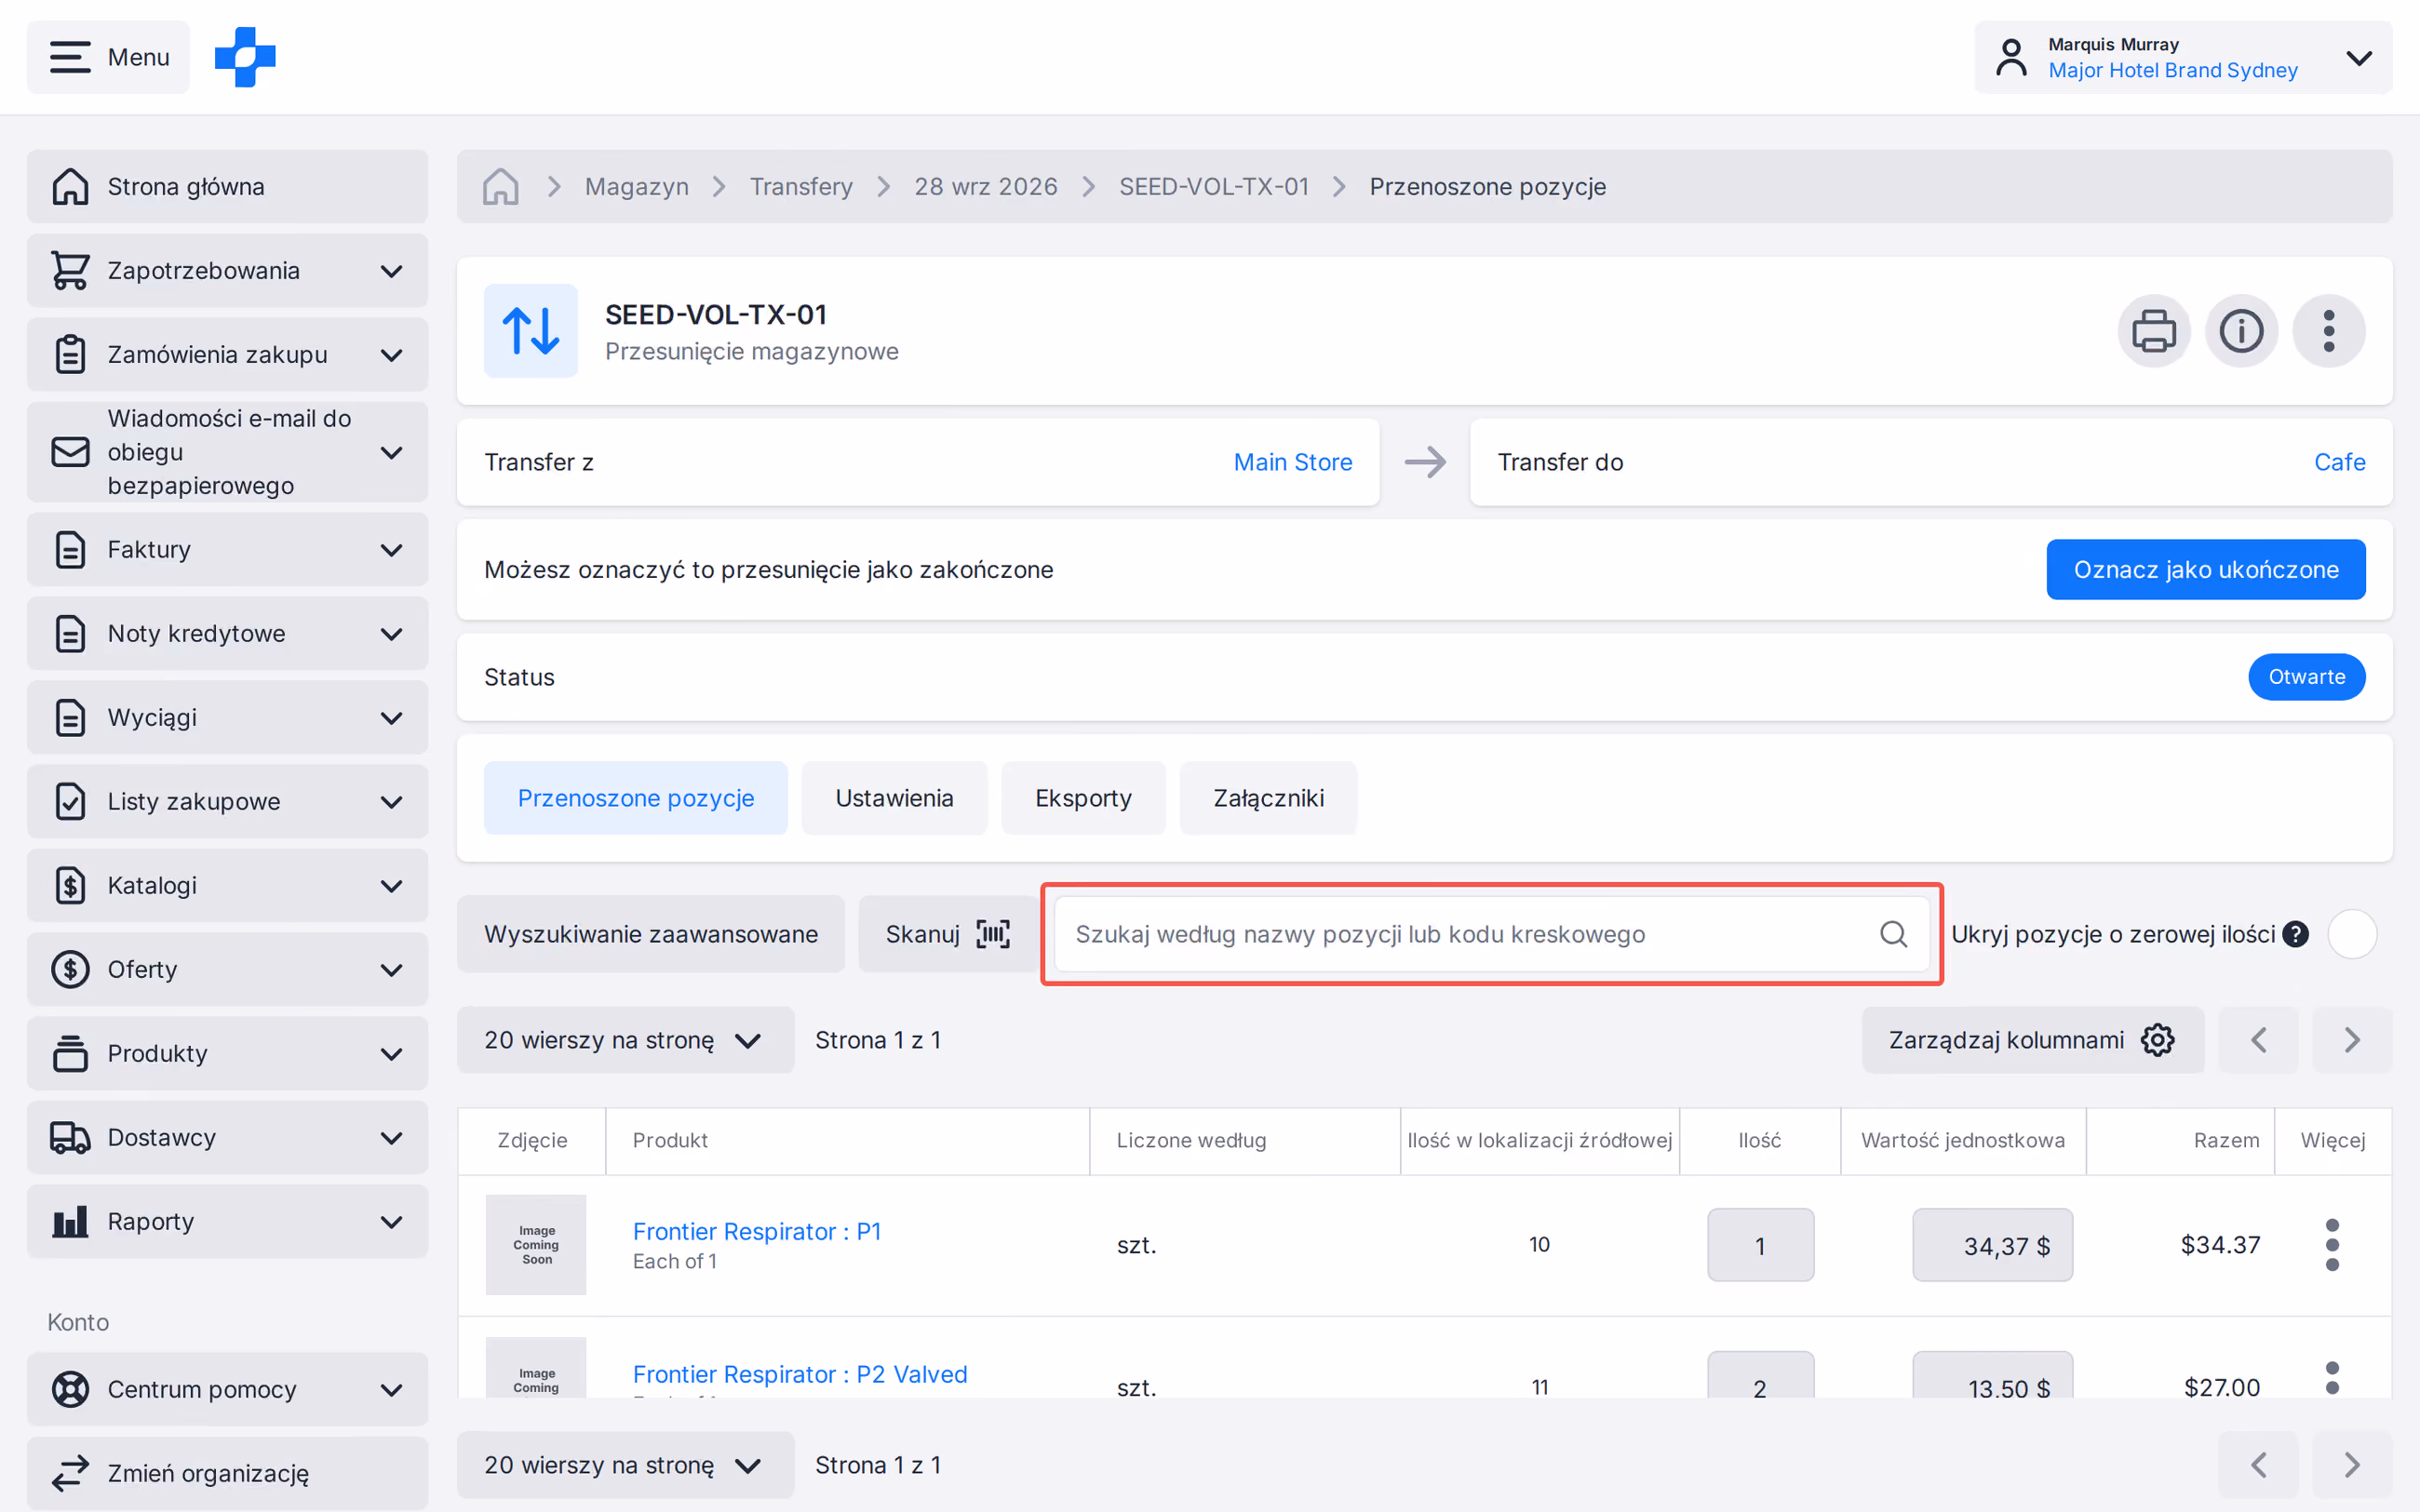Switch to the Eksporty tab
Image resolution: width=2420 pixels, height=1512 pixels.
(1083, 798)
